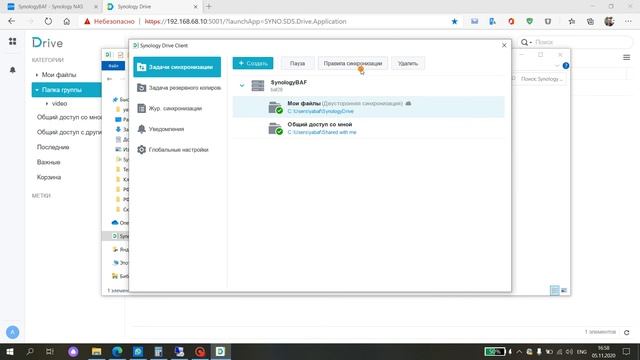Click the Drive search field
This screenshot has width=640, height=360.
click(x=582, y=42)
